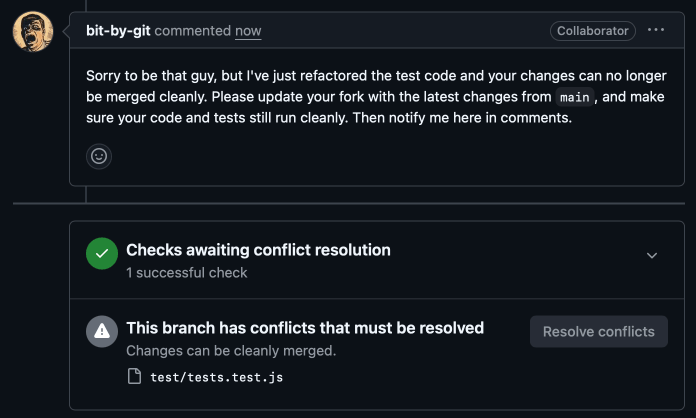Click the file icon beside tests.test.js
The height and width of the screenshot is (418, 696).
134,376
